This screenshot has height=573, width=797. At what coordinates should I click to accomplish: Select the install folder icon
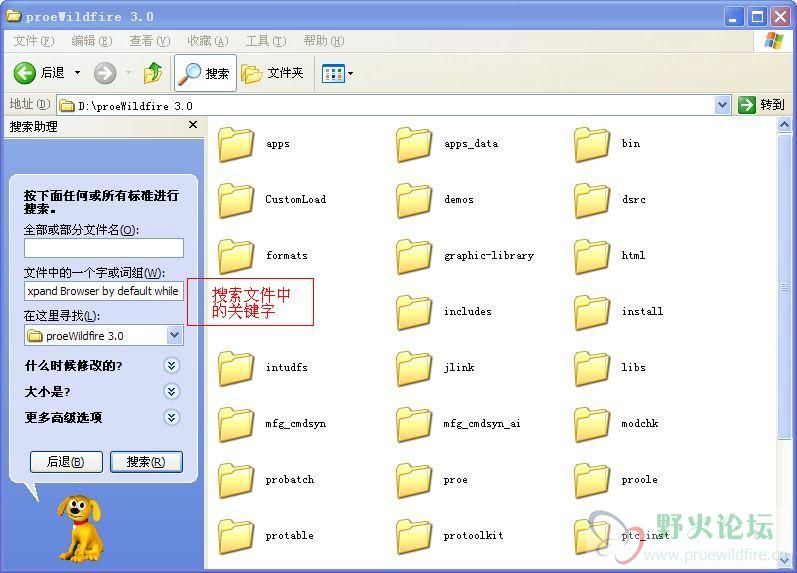(x=592, y=312)
